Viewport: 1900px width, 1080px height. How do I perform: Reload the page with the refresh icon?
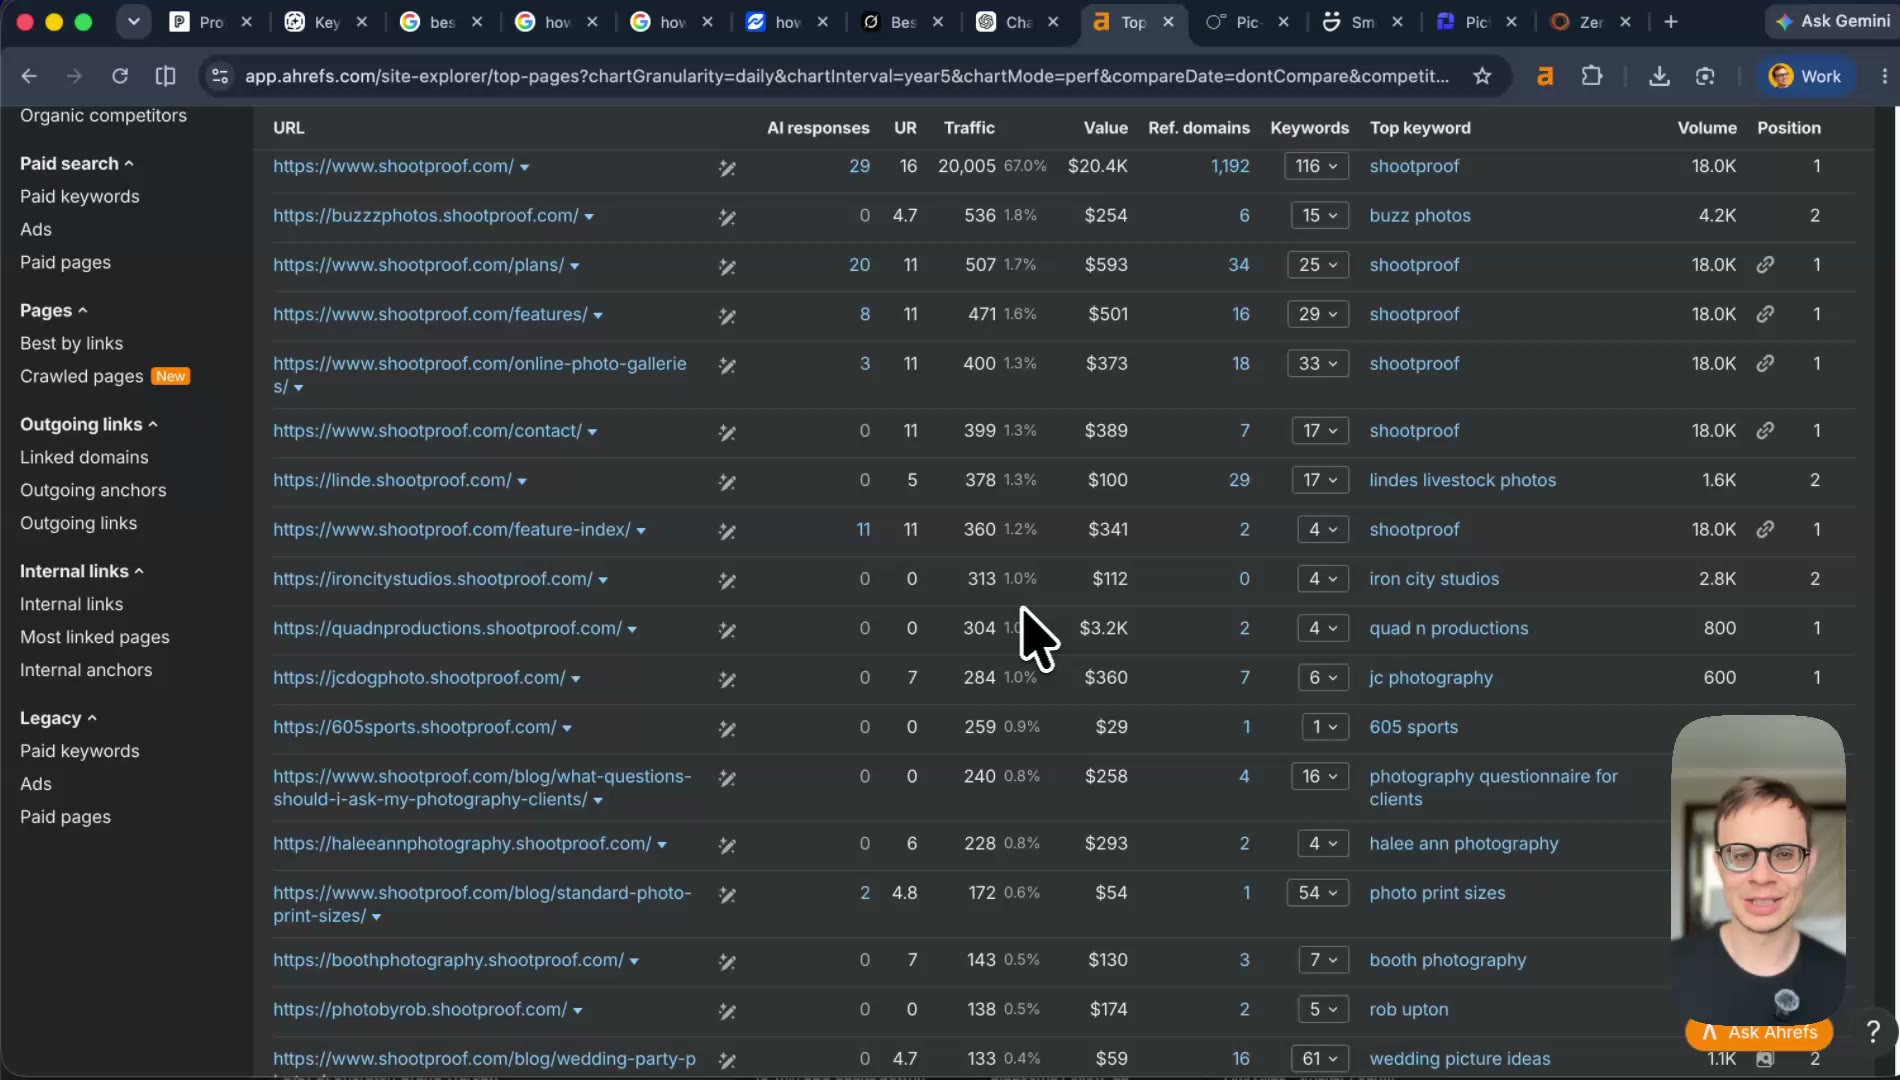tap(120, 76)
